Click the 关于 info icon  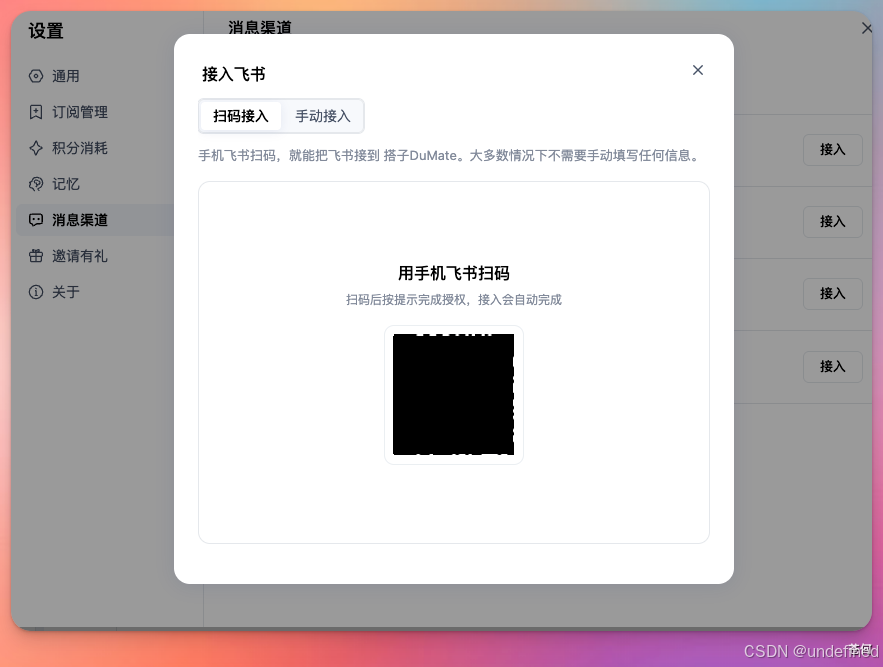[x=35, y=292]
